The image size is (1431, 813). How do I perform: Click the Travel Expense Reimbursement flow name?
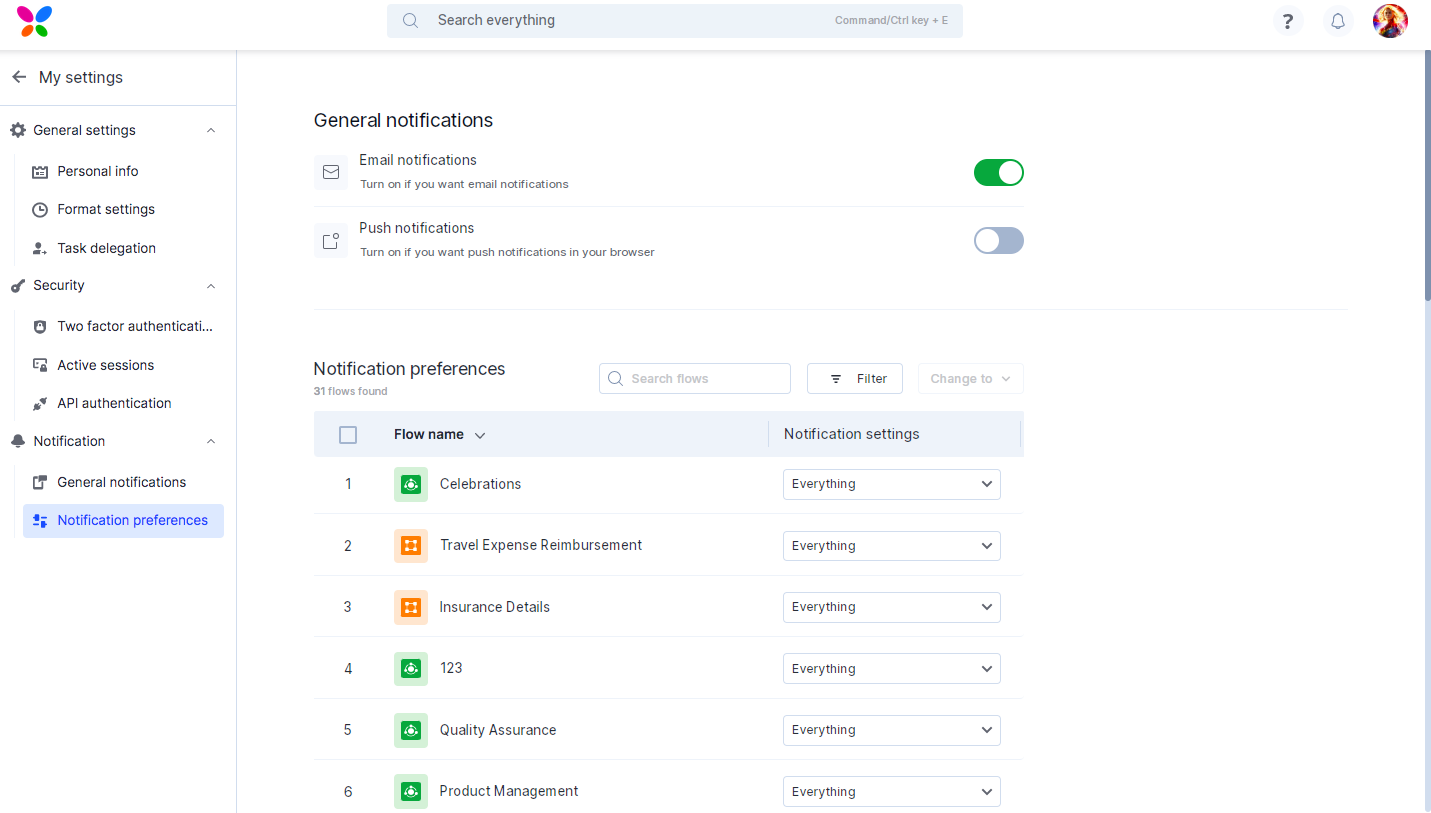tap(541, 545)
